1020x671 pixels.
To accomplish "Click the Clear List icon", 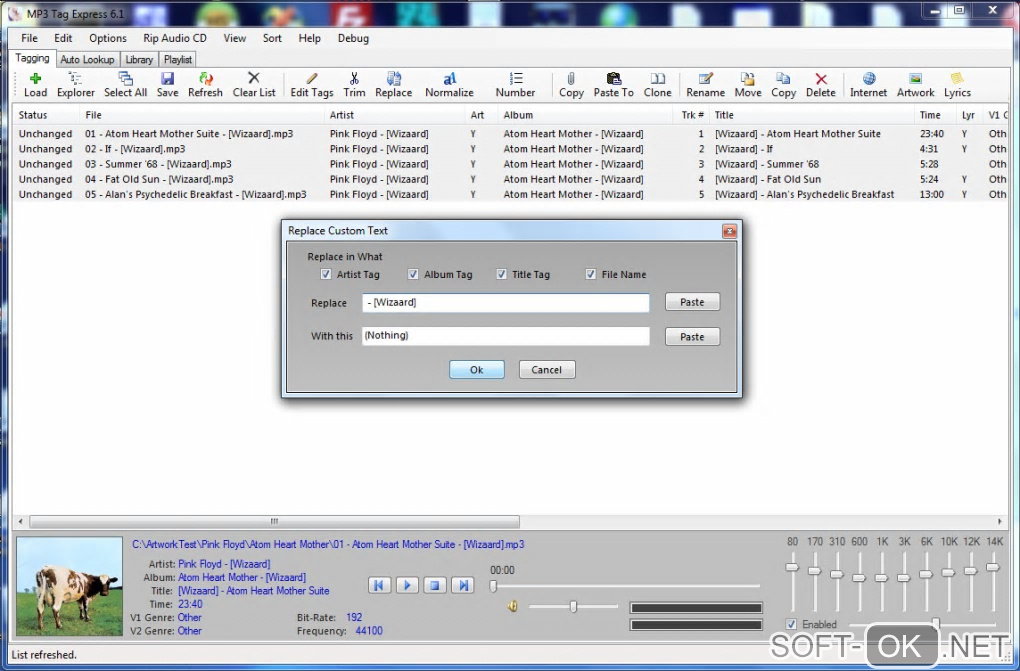I will (254, 85).
